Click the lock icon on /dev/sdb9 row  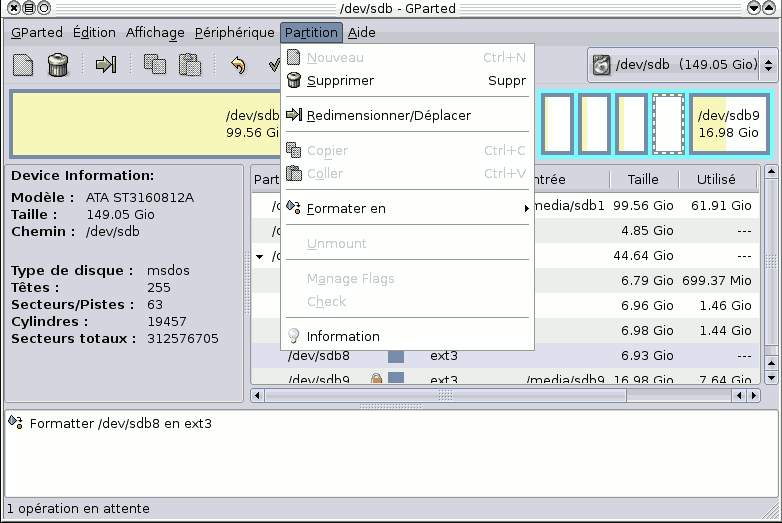377,379
